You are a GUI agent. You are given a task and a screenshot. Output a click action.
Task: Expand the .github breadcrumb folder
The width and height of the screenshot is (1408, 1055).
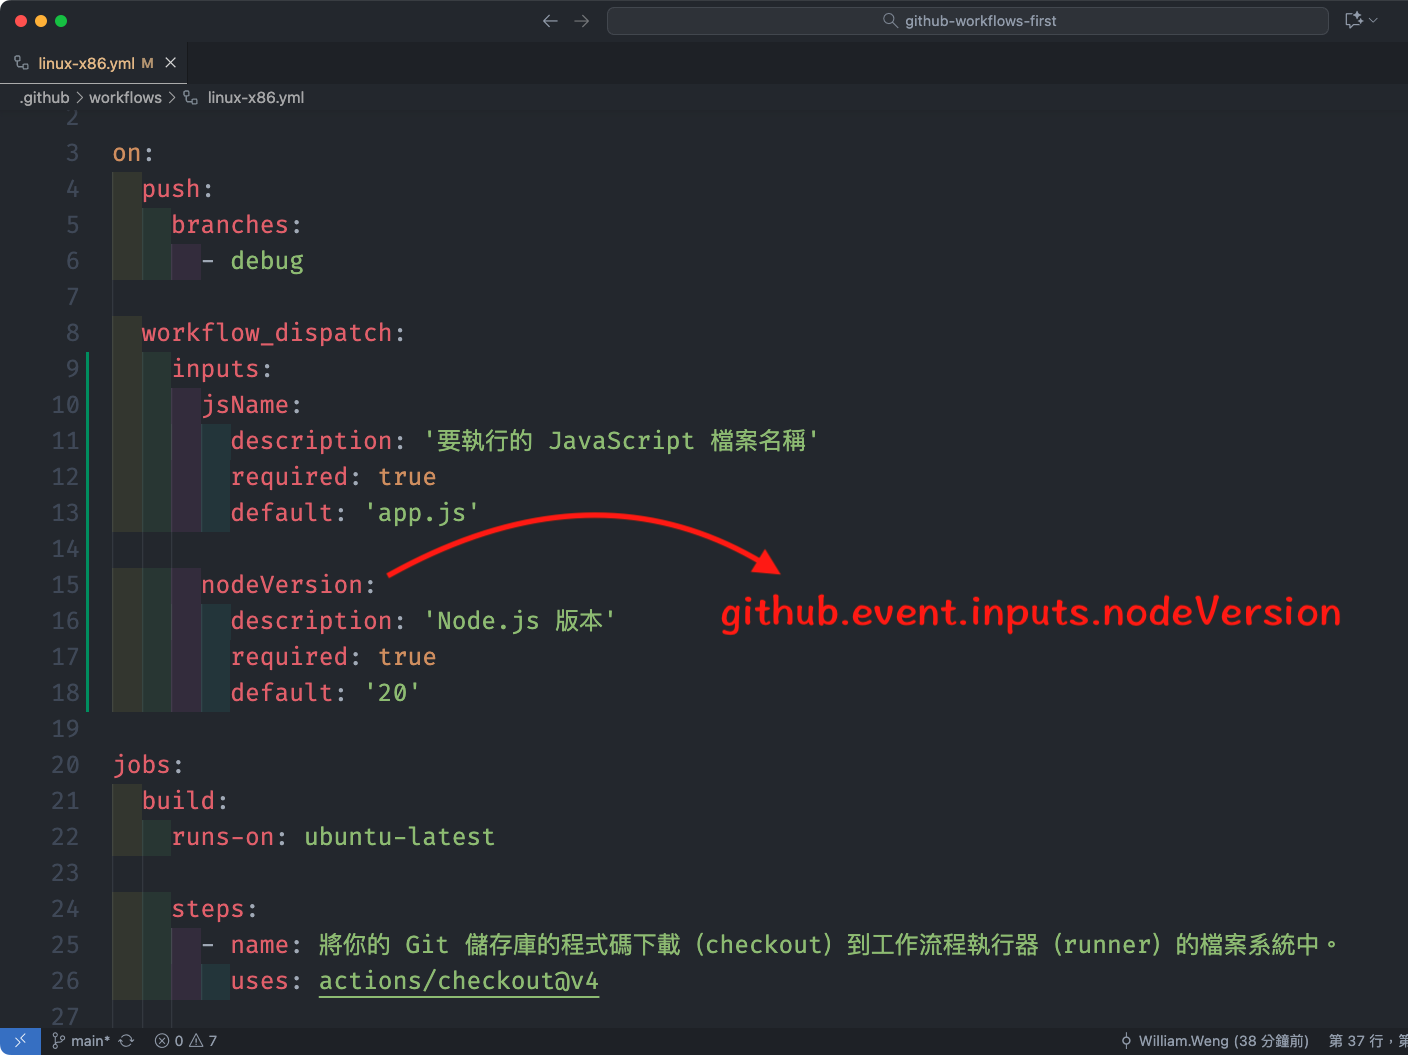pyautogui.click(x=45, y=98)
